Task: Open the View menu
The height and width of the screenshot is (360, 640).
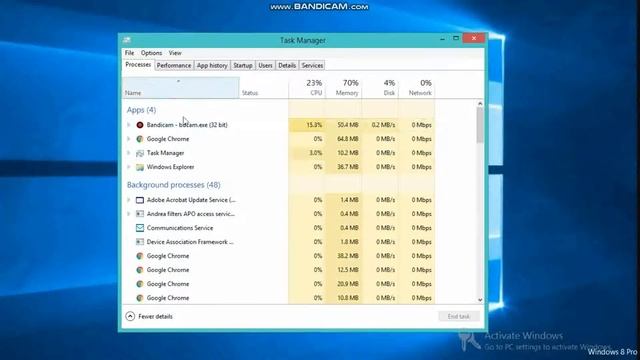Action: 175,53
